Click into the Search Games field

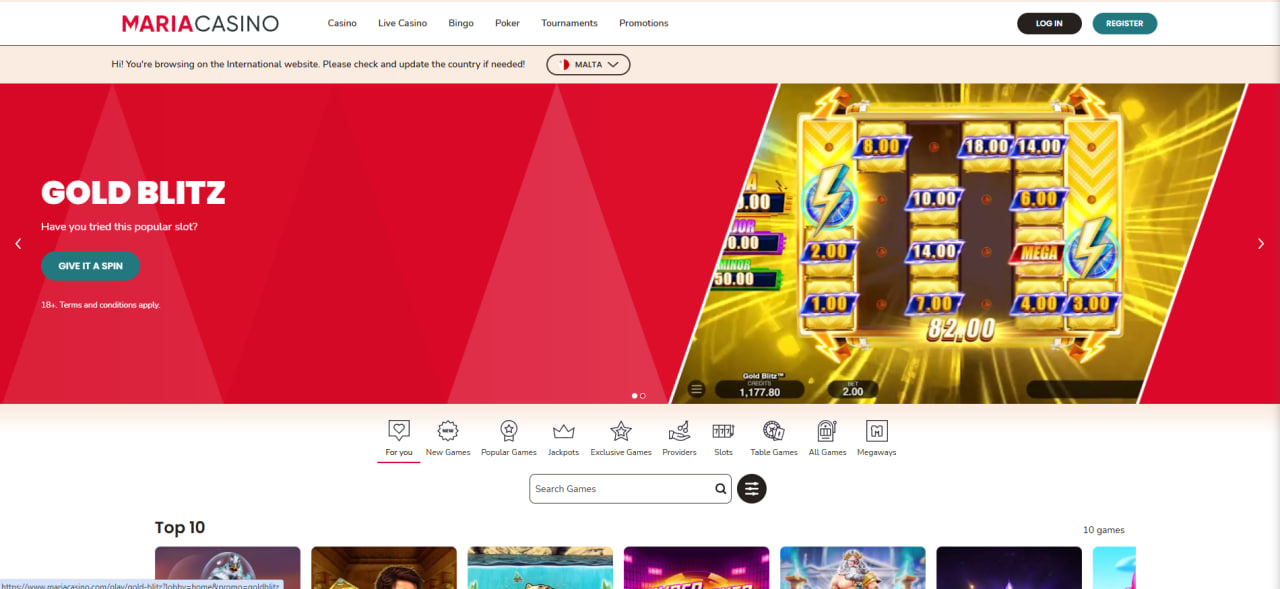point(620,489)
